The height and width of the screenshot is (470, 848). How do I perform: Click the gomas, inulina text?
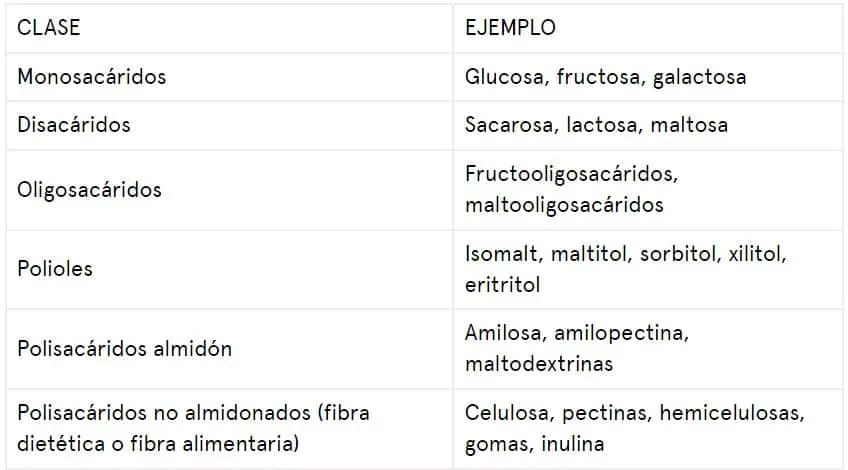[534, 445]
